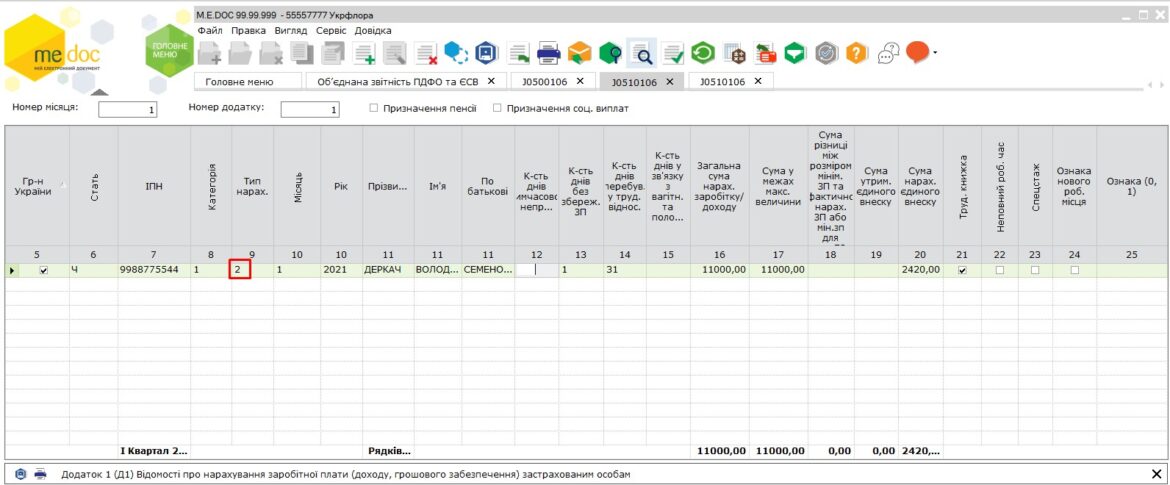Screen dimensions: 1170x485
Task: Click the blue hexagon arrows icon
Action: [x=455, y=53]
